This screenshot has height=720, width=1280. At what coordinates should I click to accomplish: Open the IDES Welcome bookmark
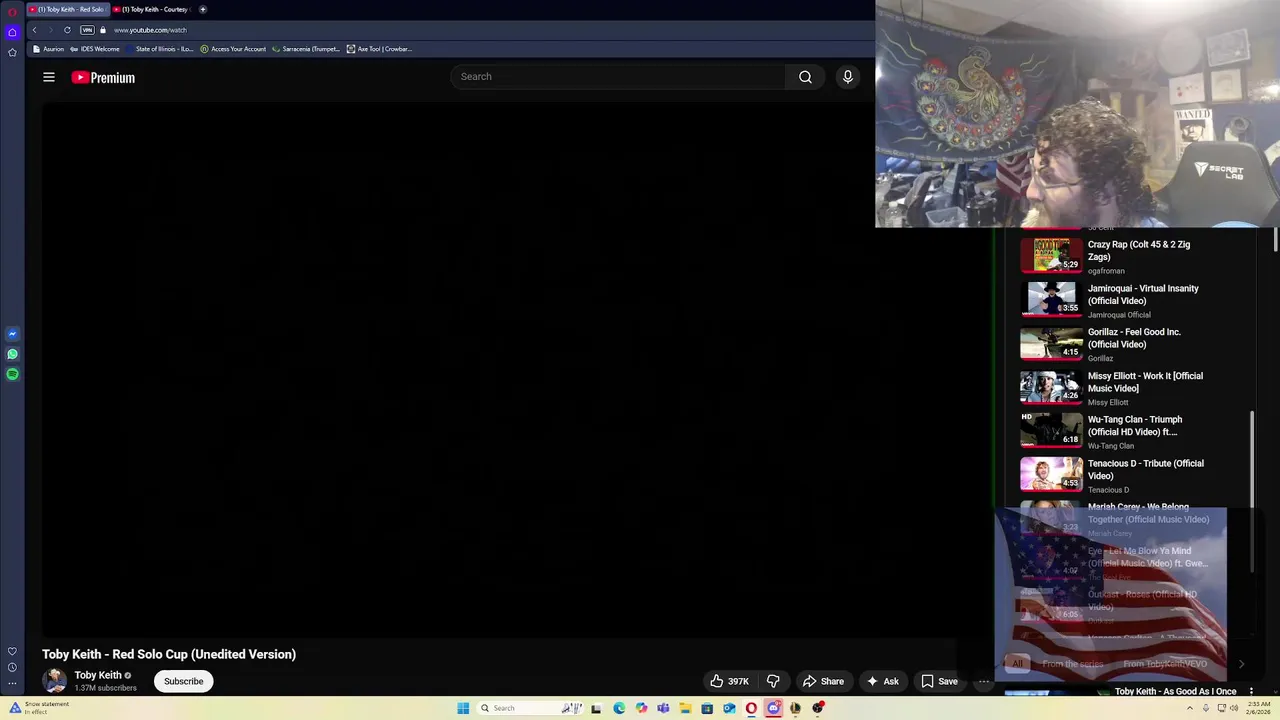coord(95,49)
